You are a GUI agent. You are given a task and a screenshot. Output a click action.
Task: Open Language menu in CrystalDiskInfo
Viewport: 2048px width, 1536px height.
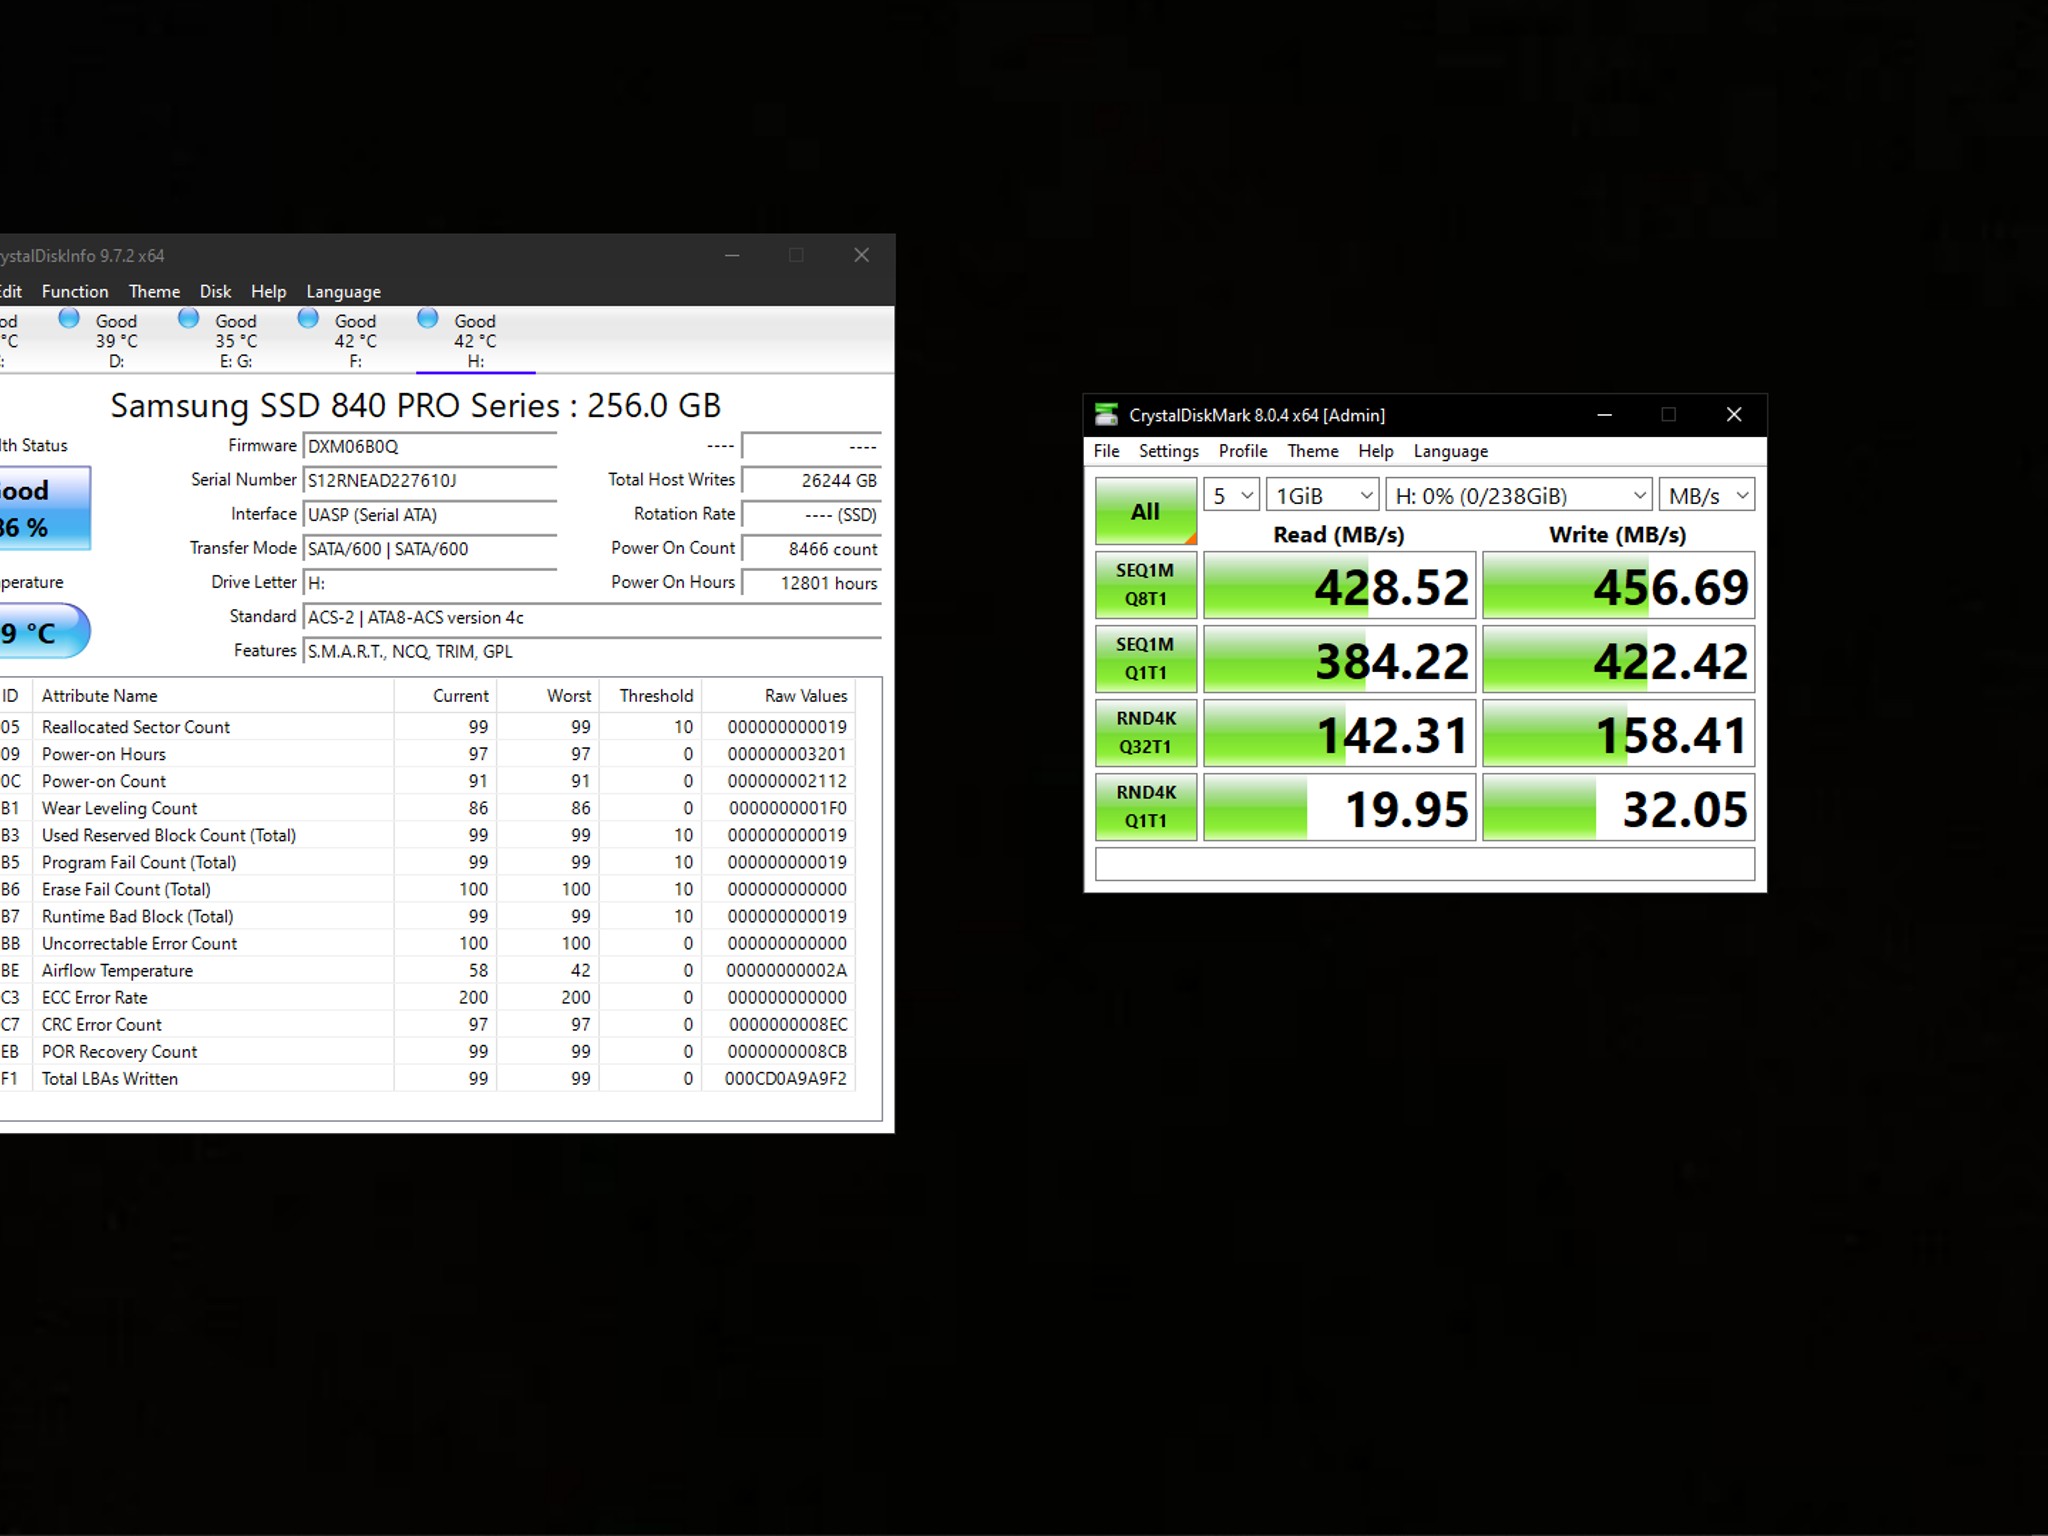tap(343, 291)
